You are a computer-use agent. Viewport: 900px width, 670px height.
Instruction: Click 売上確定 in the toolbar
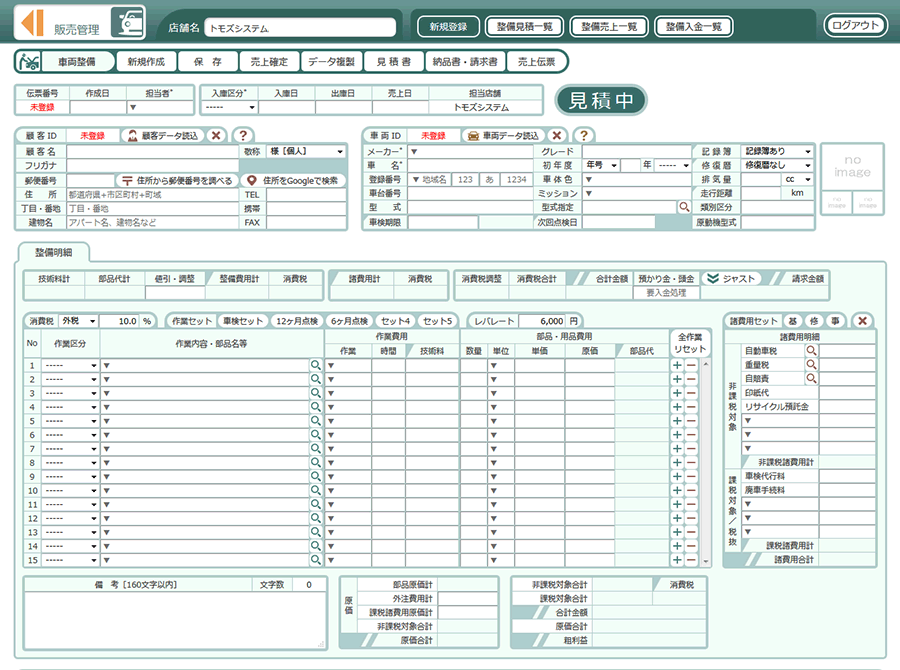pos(269,61)
